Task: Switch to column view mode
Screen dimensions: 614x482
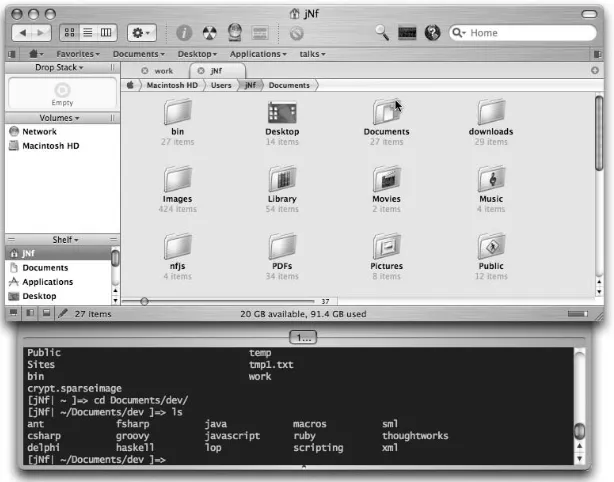Action: (106, 32)
